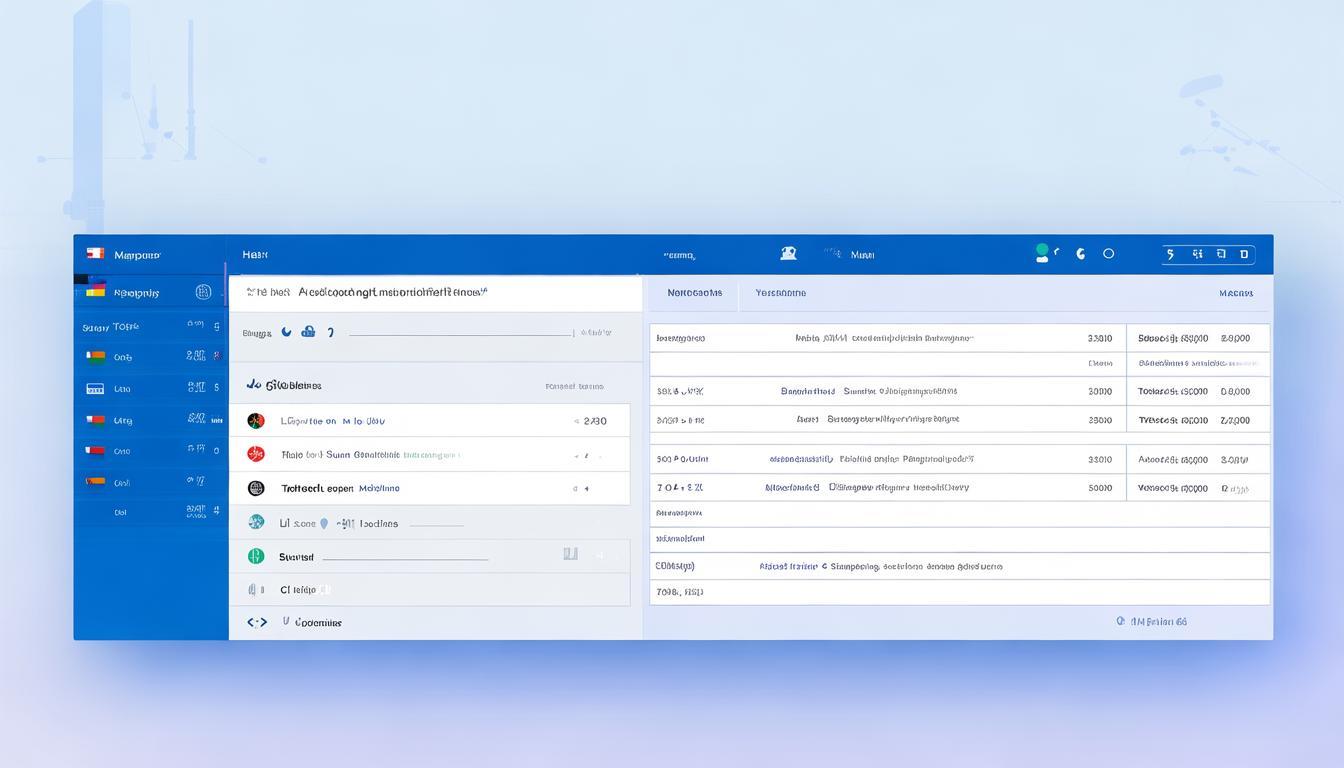Click the hollow circle icon in the top header
The height and width of the screenshot is (768, 1344).
point(1108,254)
